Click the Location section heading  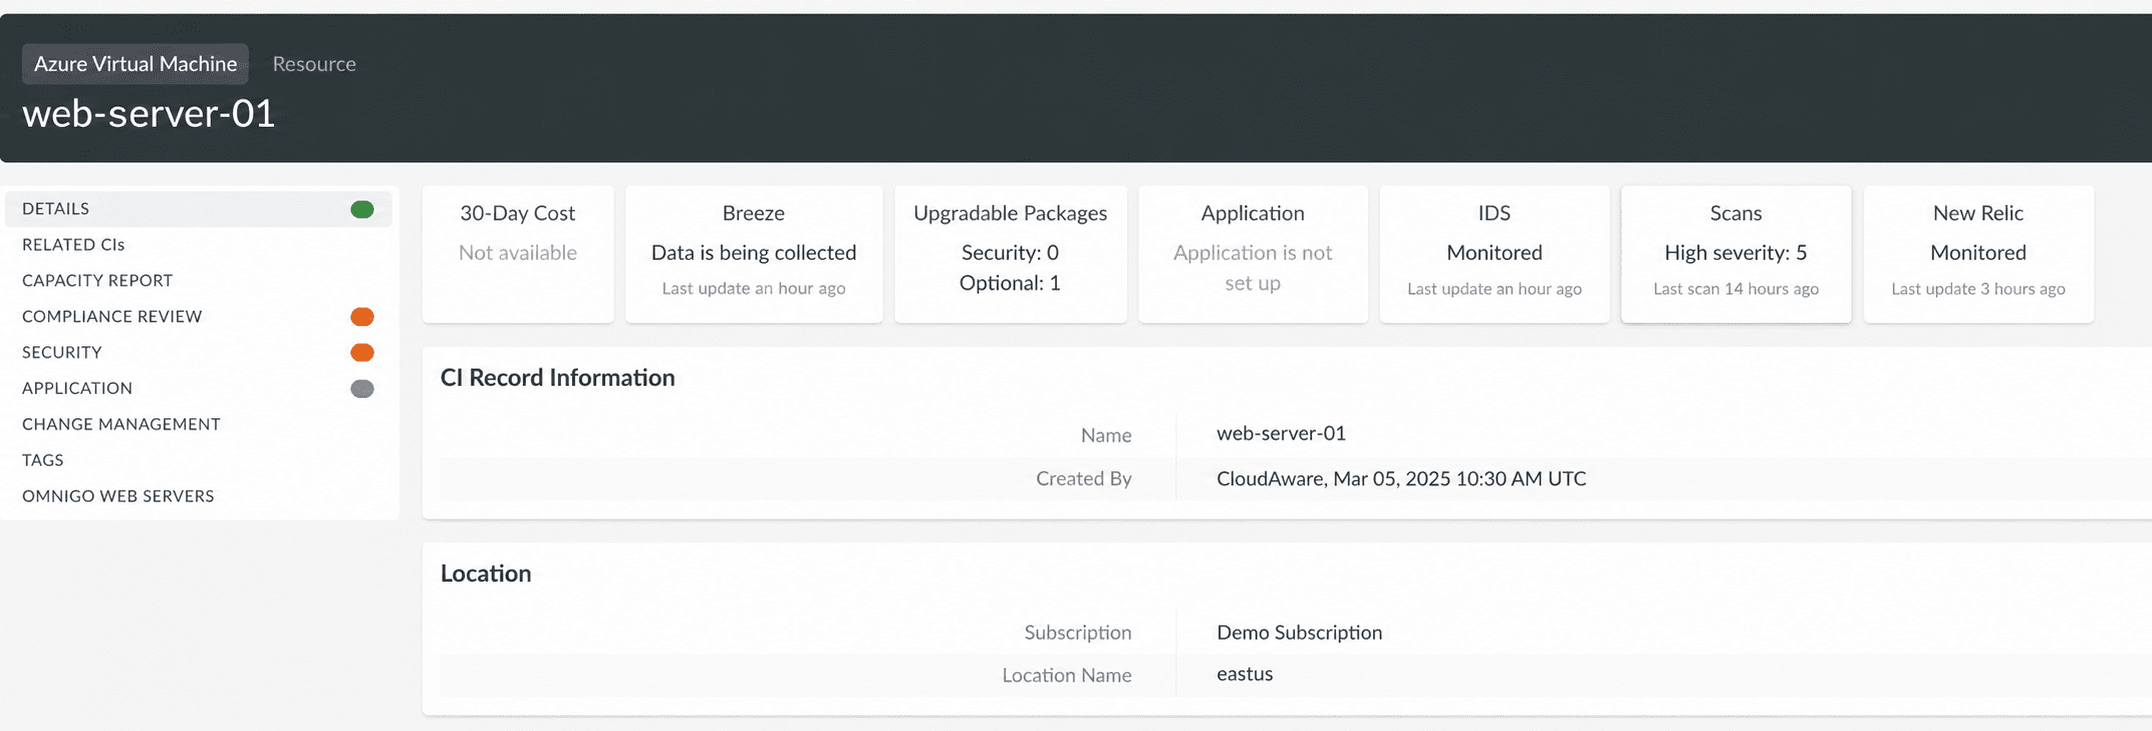click(486, 574)
